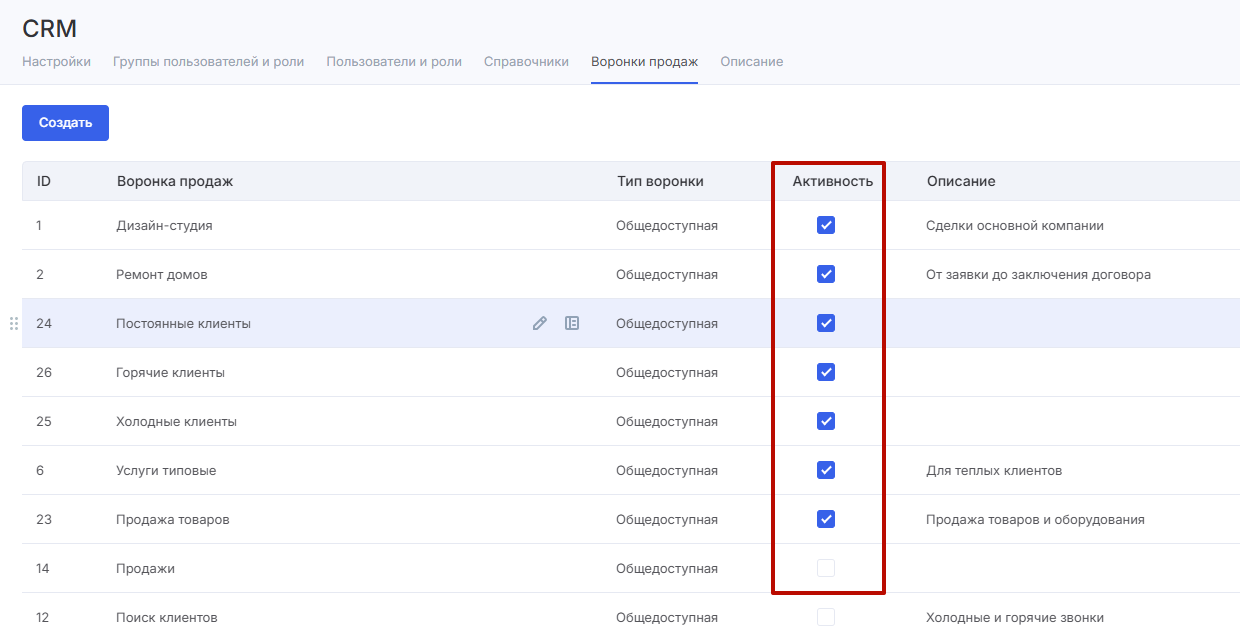Open the Описание tab
1240x641 pixels.
coord(751,62)
